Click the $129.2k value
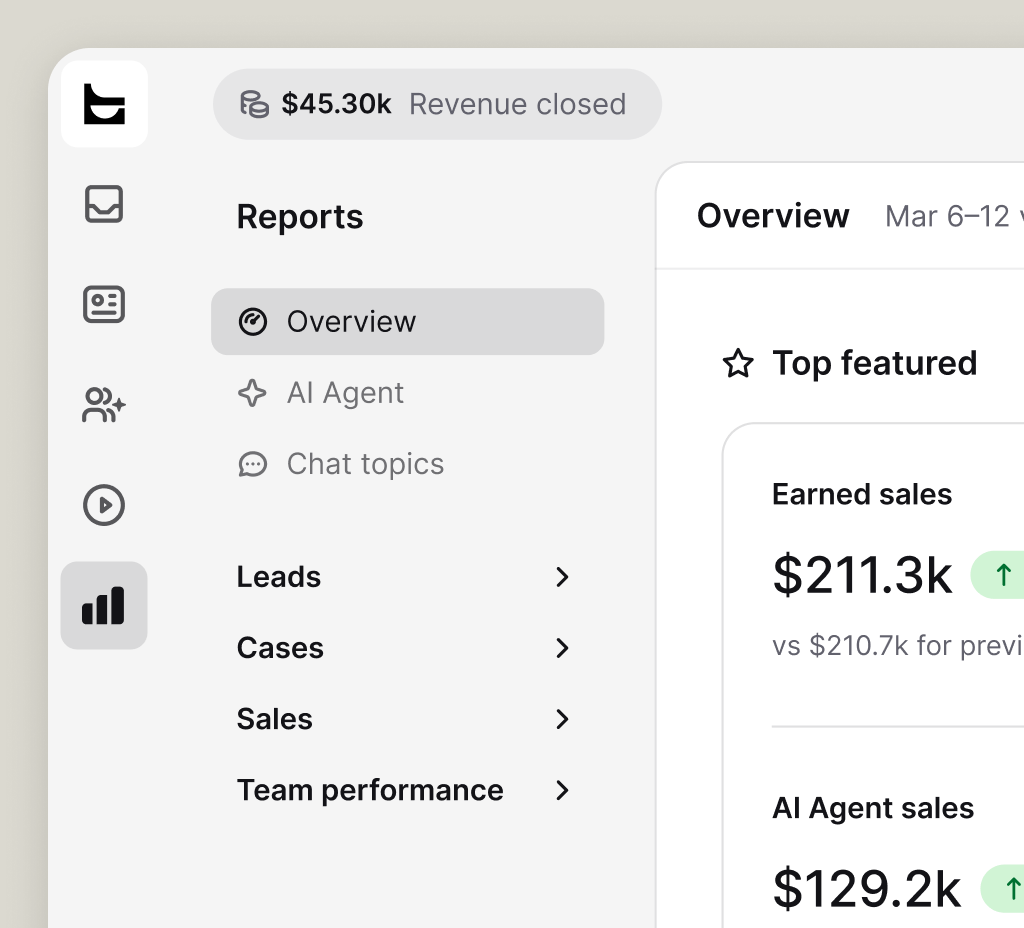The height and width of the screenshot is (928, 1024). (x=867, y=889)
